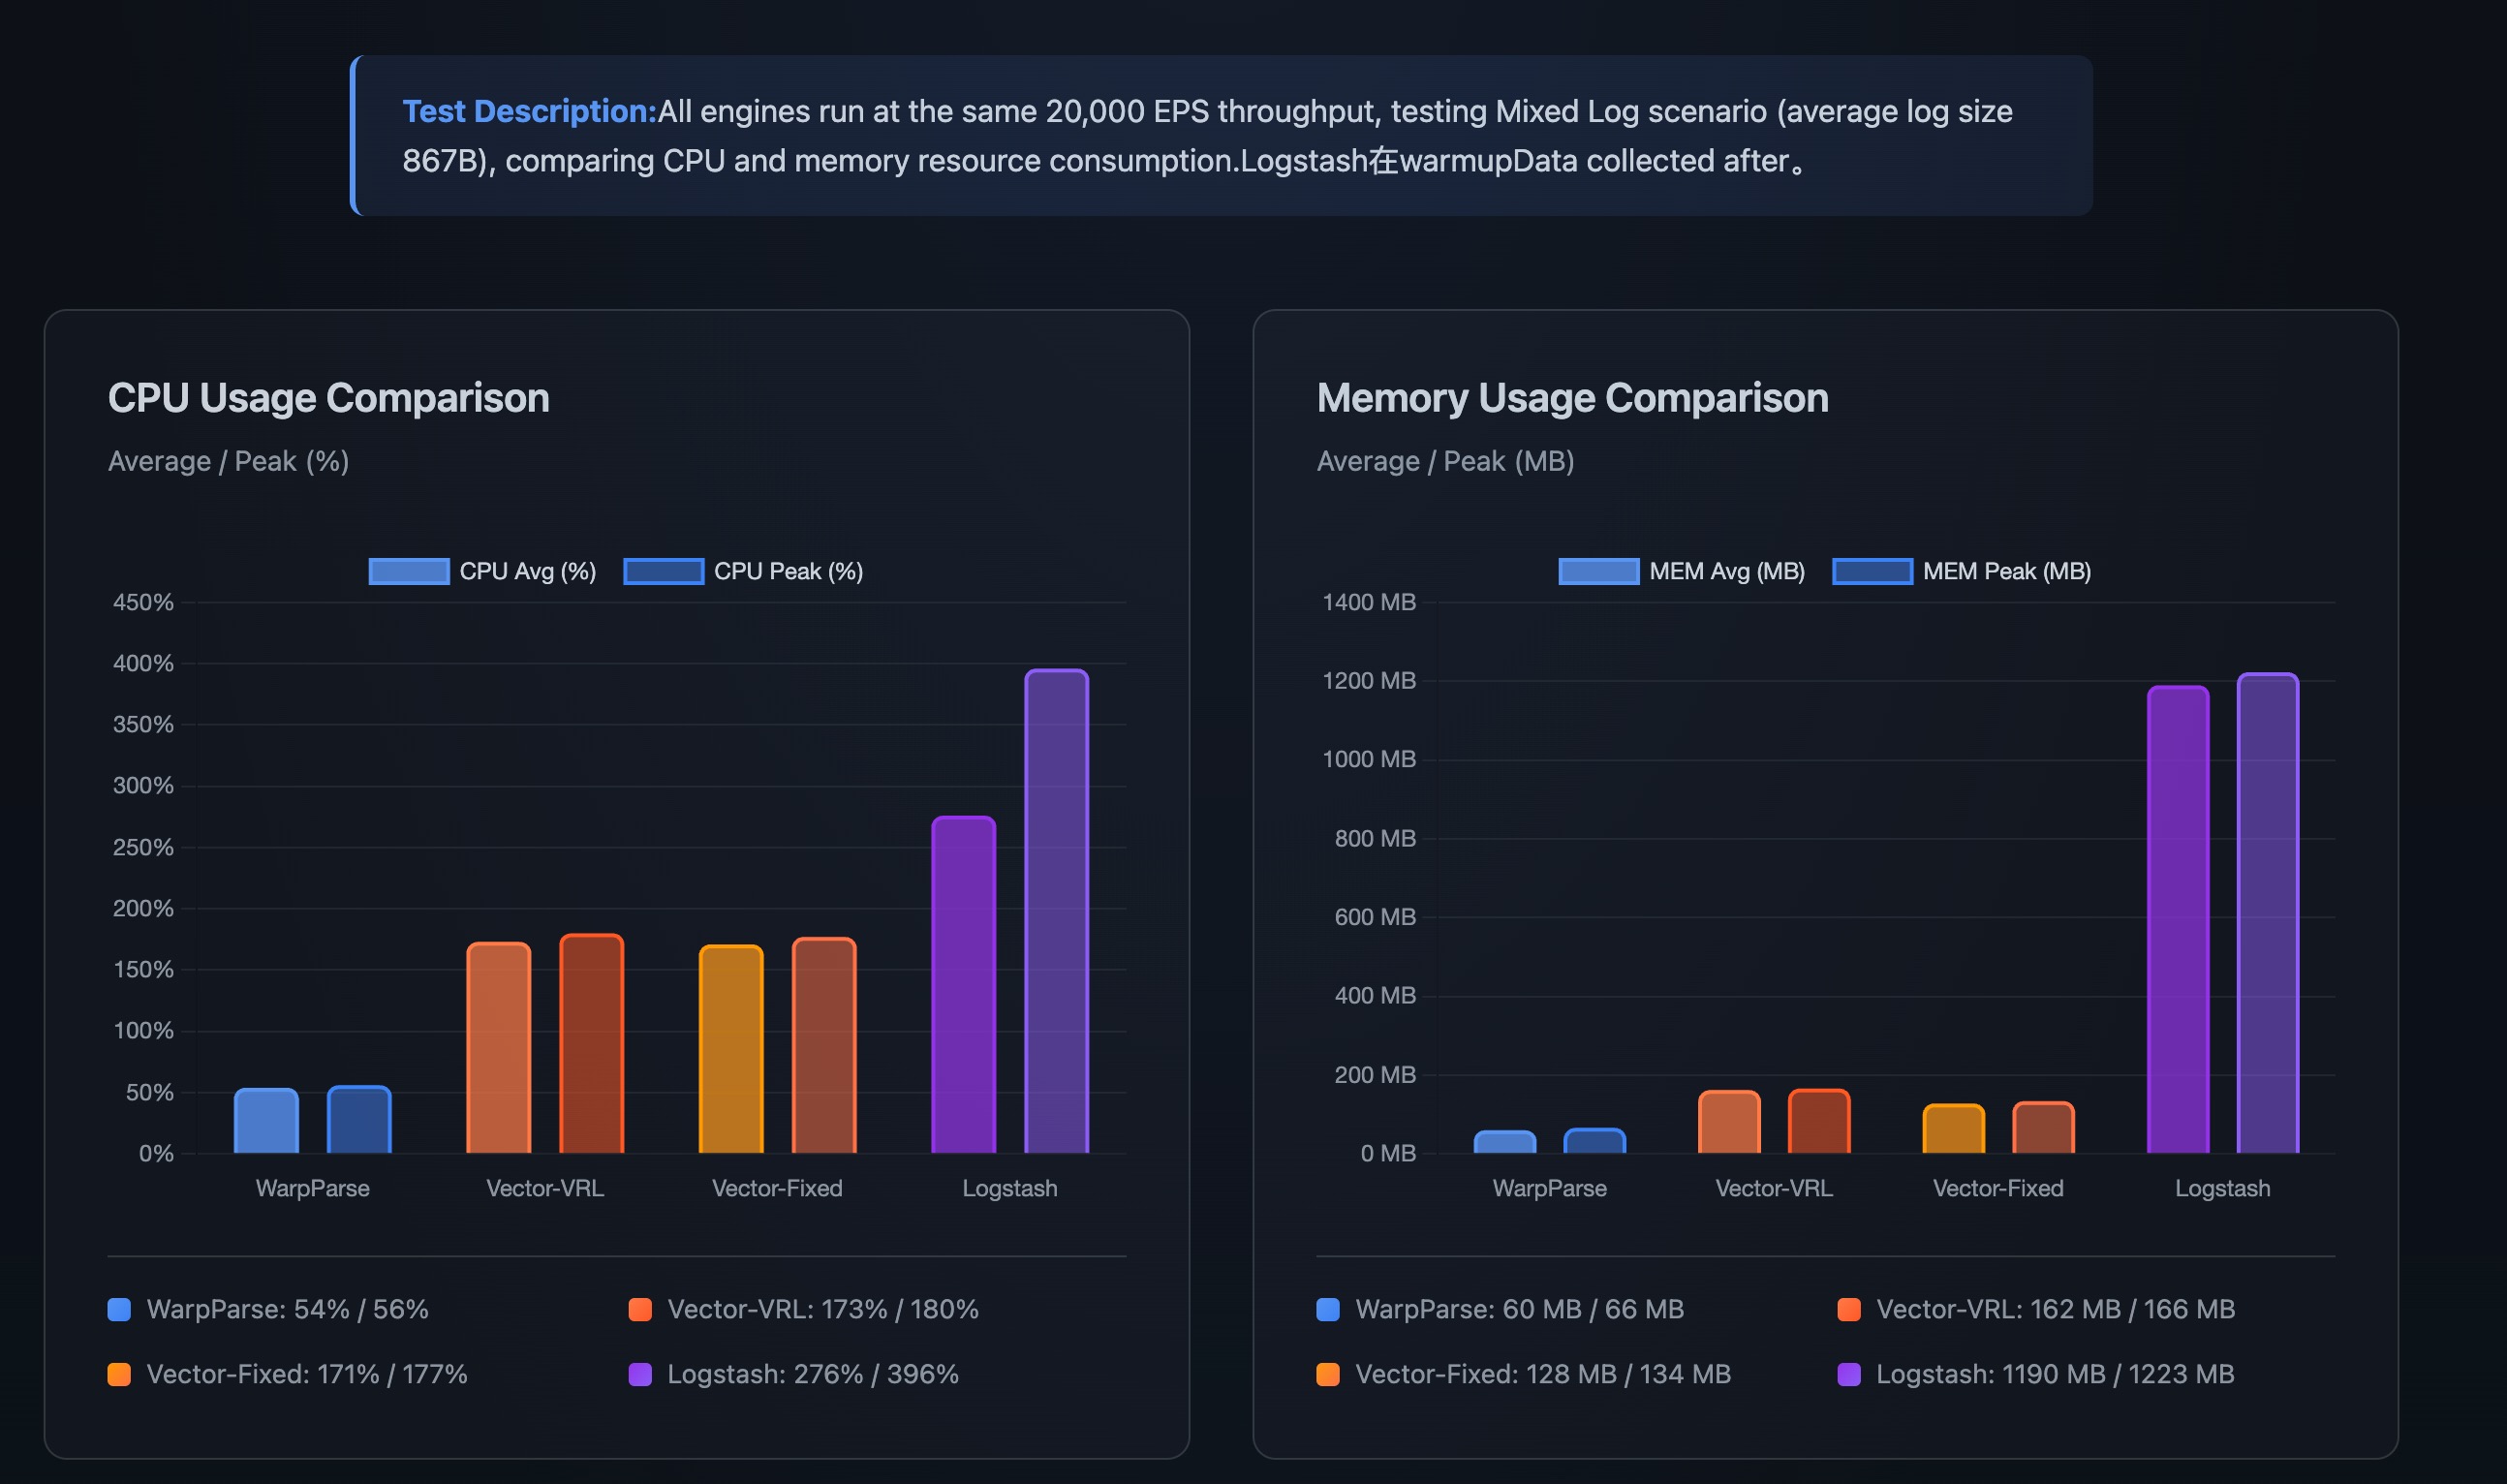This screenshot has height=1484, width=2507.
Task: Click the yellow Vector-Fixed legend square under Memory chart
Action: 1327,1374
